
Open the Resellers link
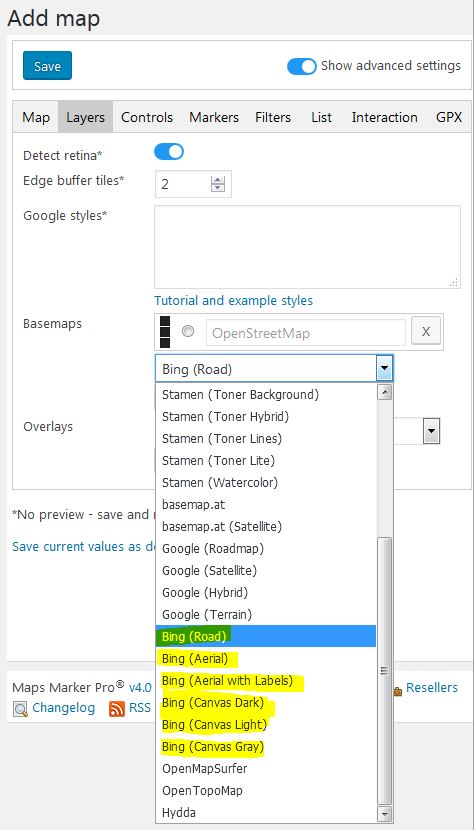coord(432,688)
